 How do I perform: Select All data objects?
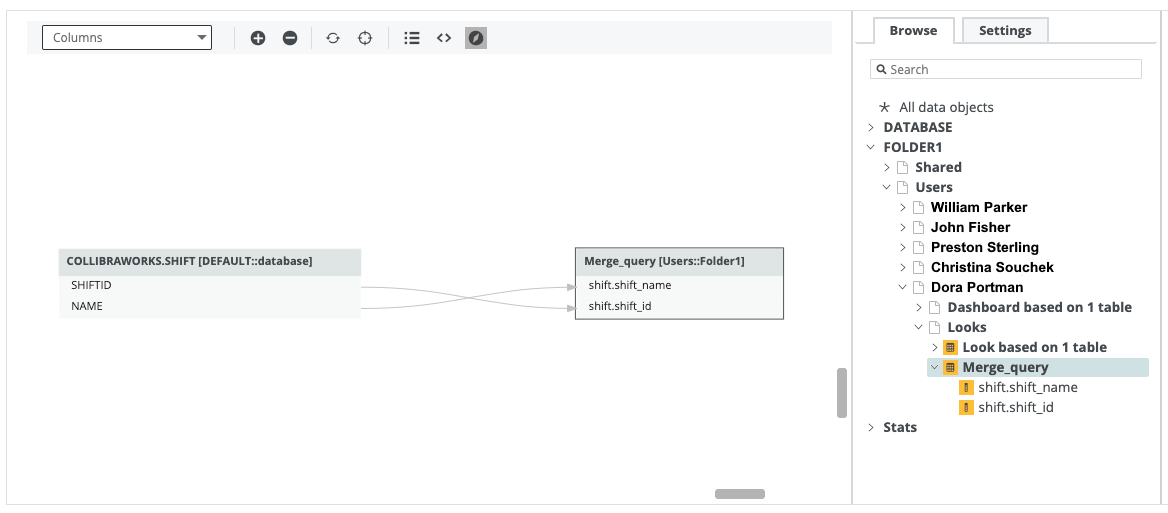click(x=945, y=107)
